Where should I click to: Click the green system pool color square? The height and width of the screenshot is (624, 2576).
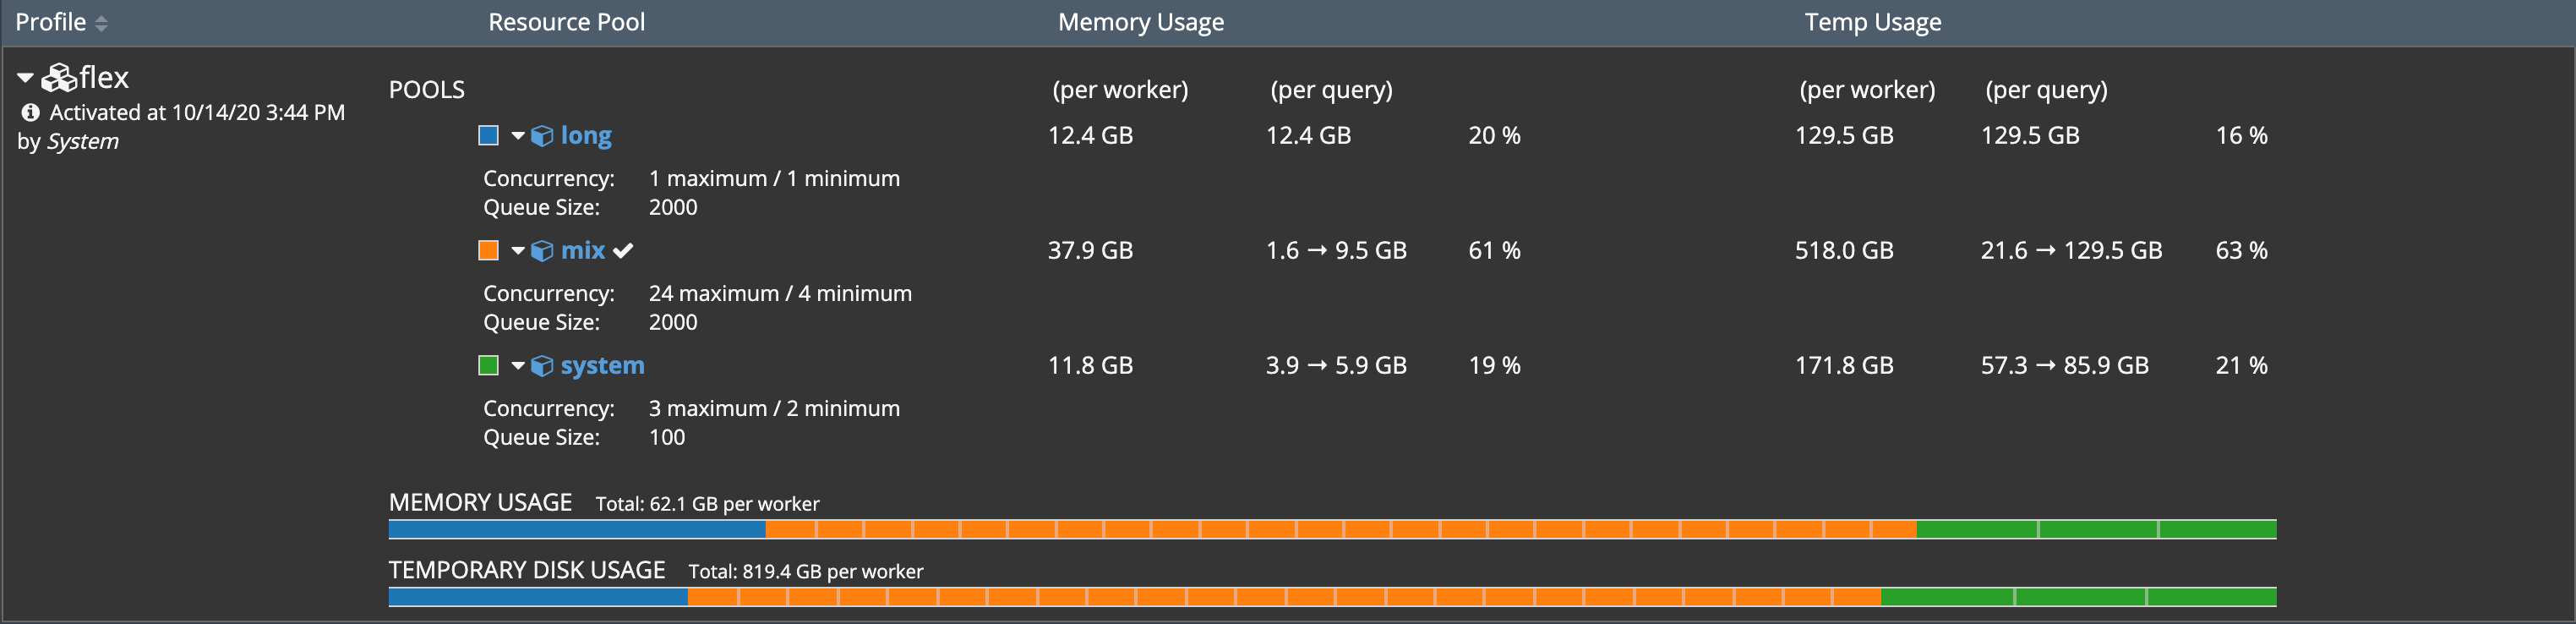pyautogui.click(x=488, y=365)
